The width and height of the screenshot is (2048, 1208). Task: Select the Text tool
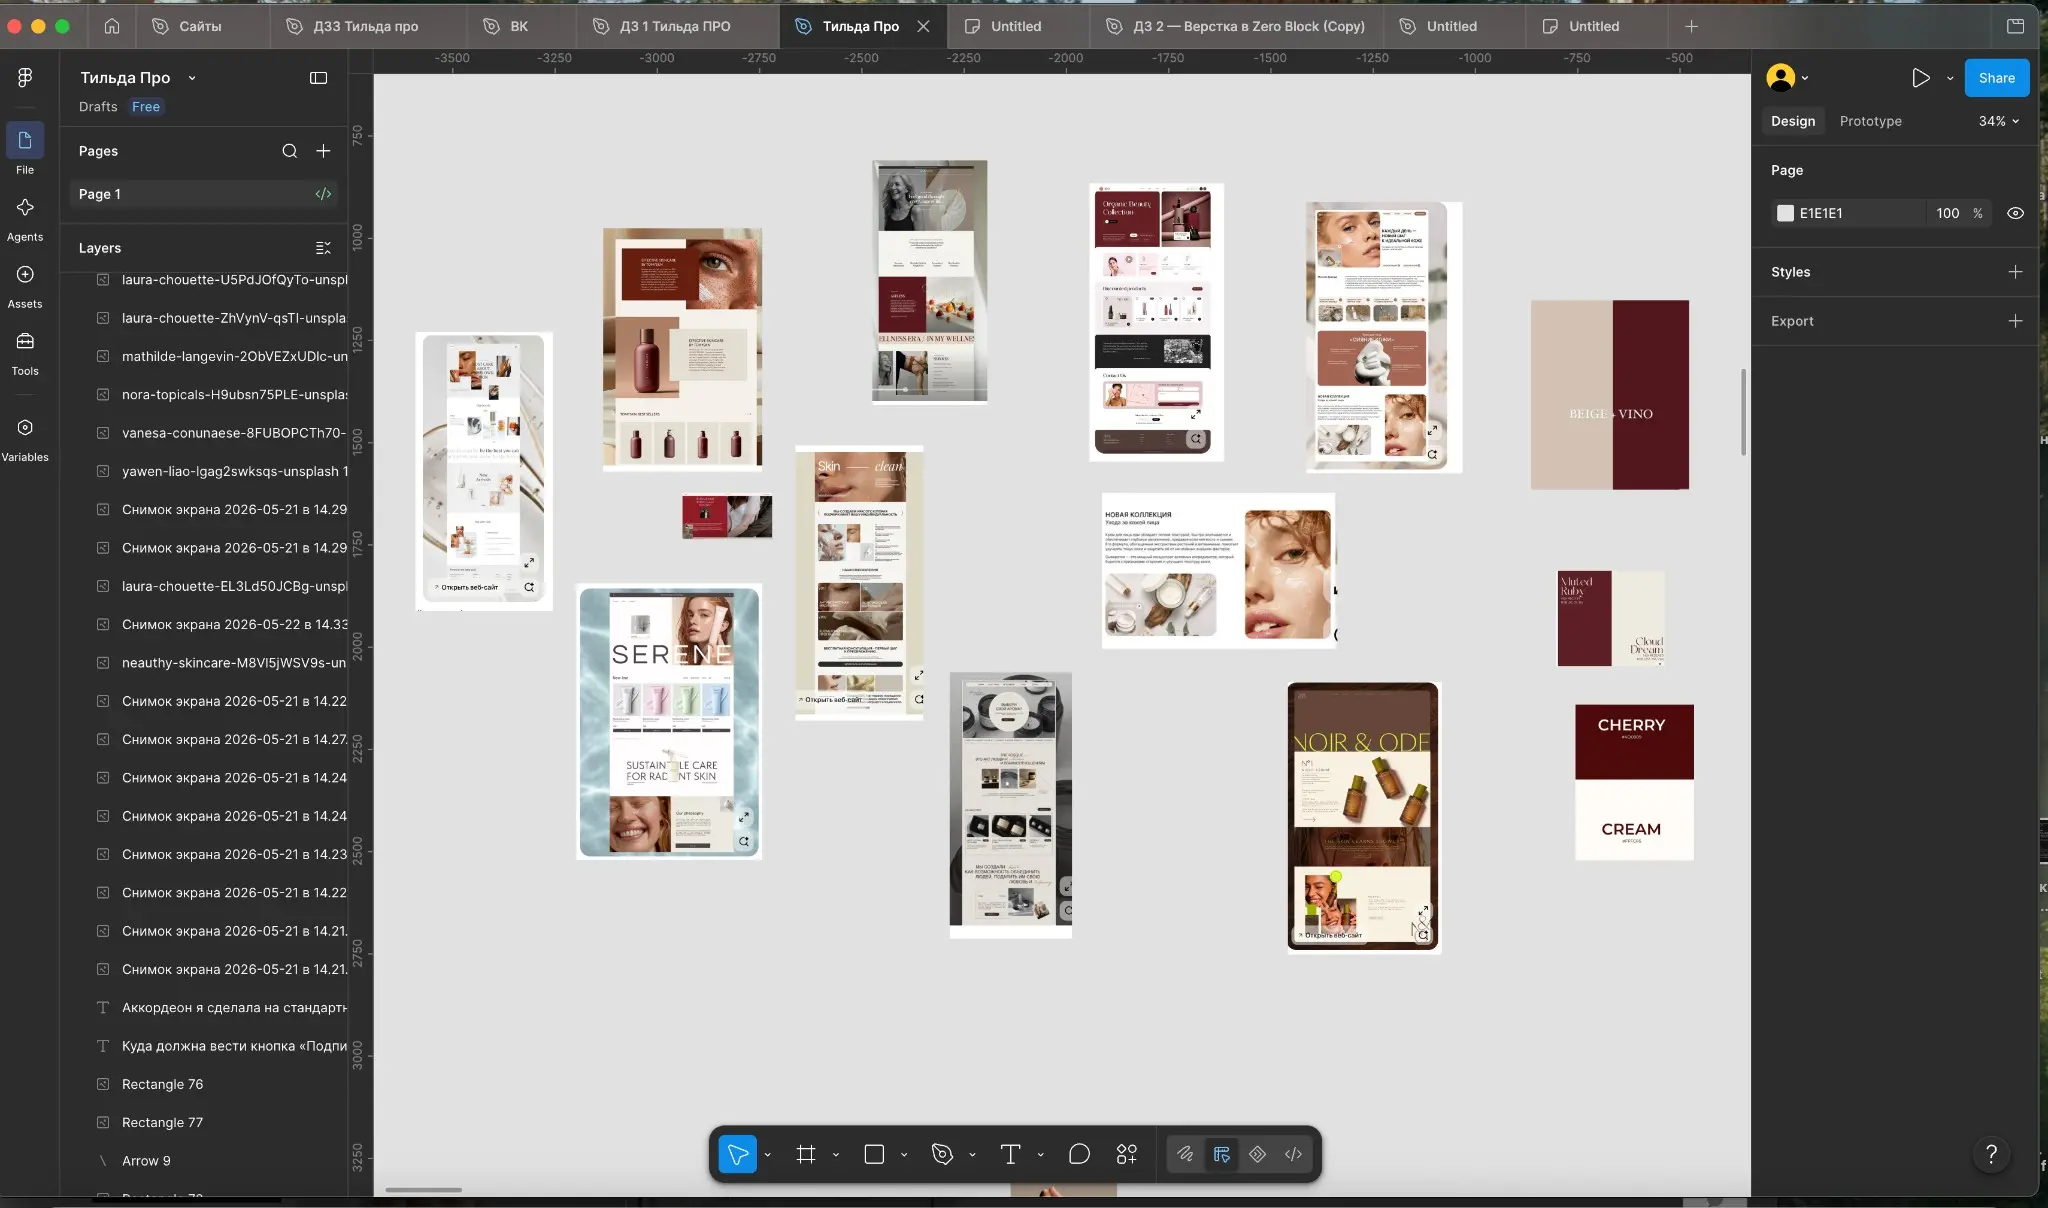pyautogui.click(x=1010, y=1154)
